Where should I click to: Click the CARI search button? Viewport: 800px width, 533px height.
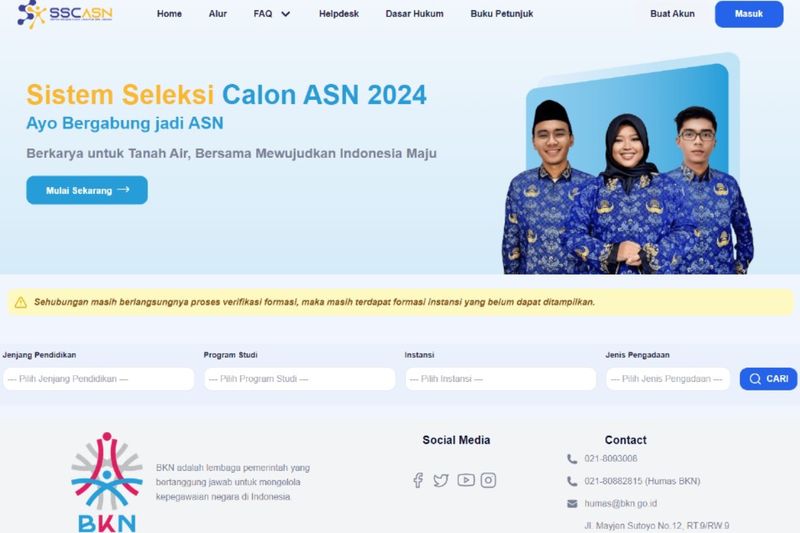[768, 379]
